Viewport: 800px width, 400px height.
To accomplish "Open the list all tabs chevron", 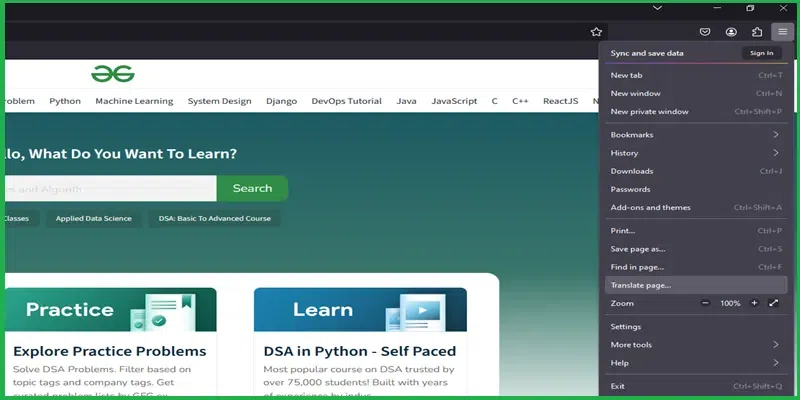I will pyautogui.click(x=657, y=8).
